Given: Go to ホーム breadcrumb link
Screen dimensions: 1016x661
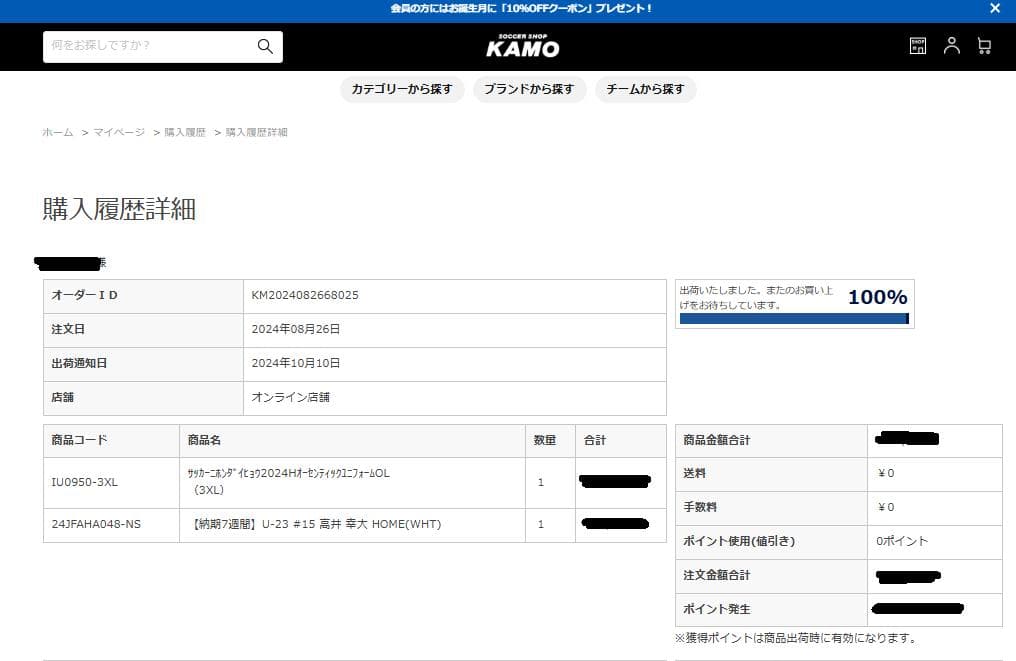Looking at the screenshot, I should (57, 132).
